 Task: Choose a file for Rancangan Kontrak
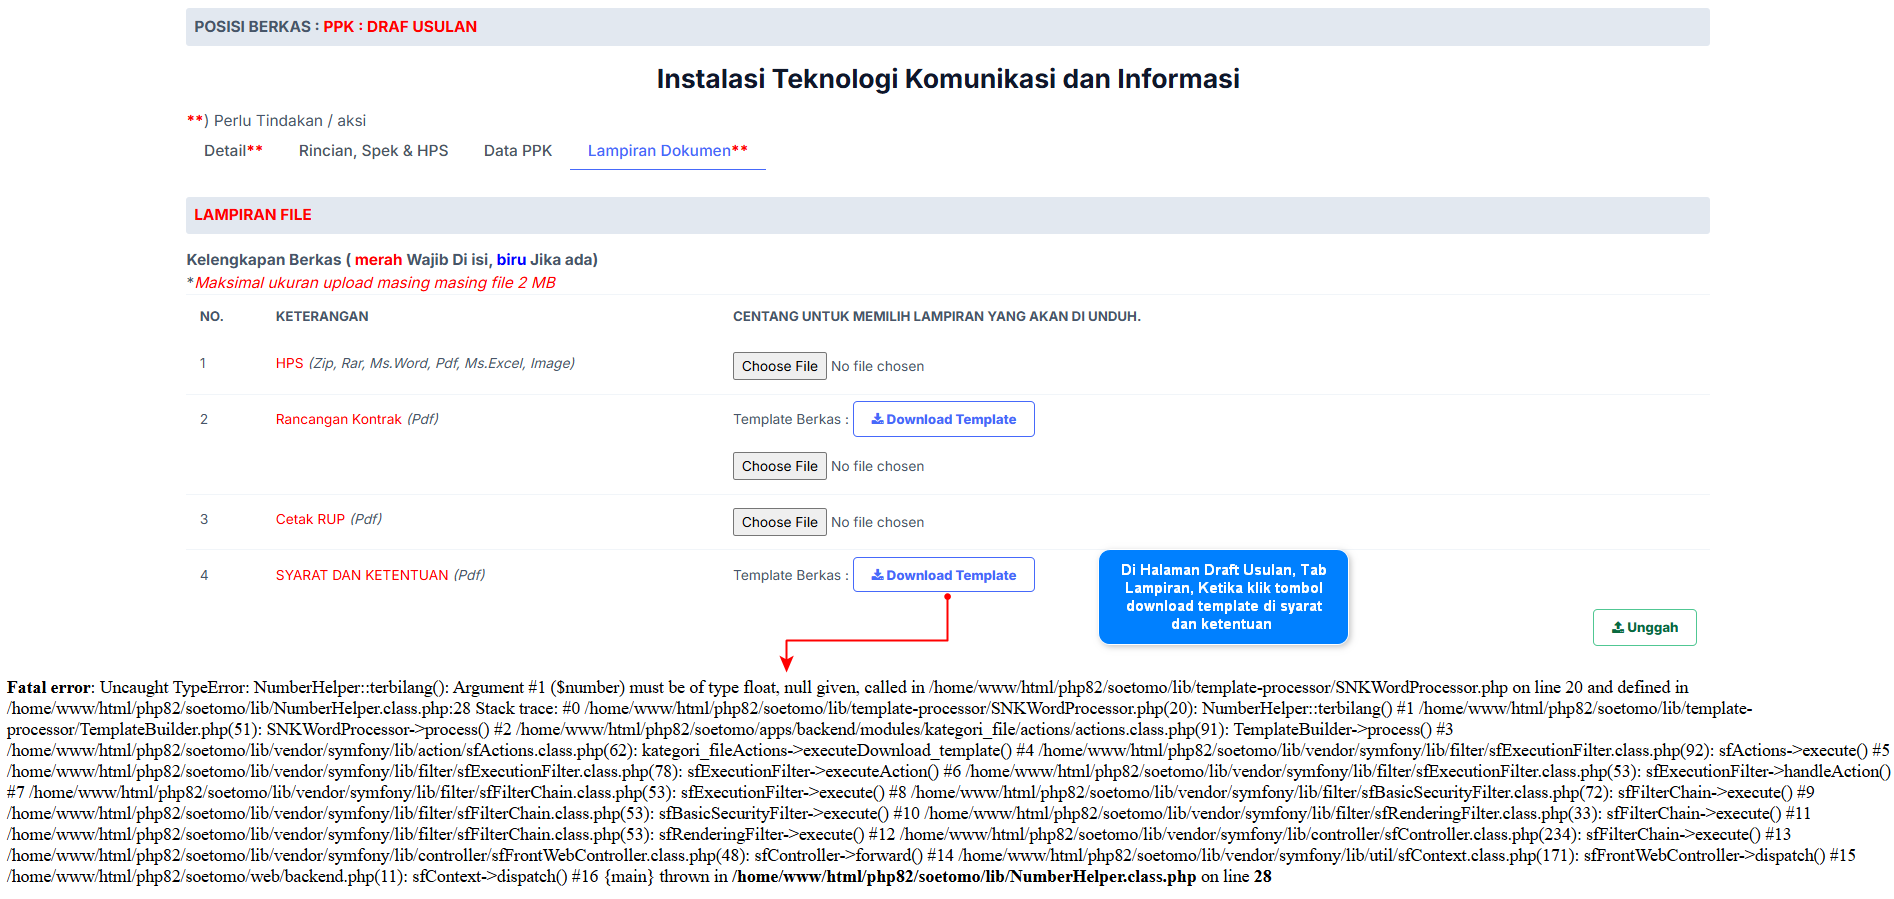coord(779,466)
